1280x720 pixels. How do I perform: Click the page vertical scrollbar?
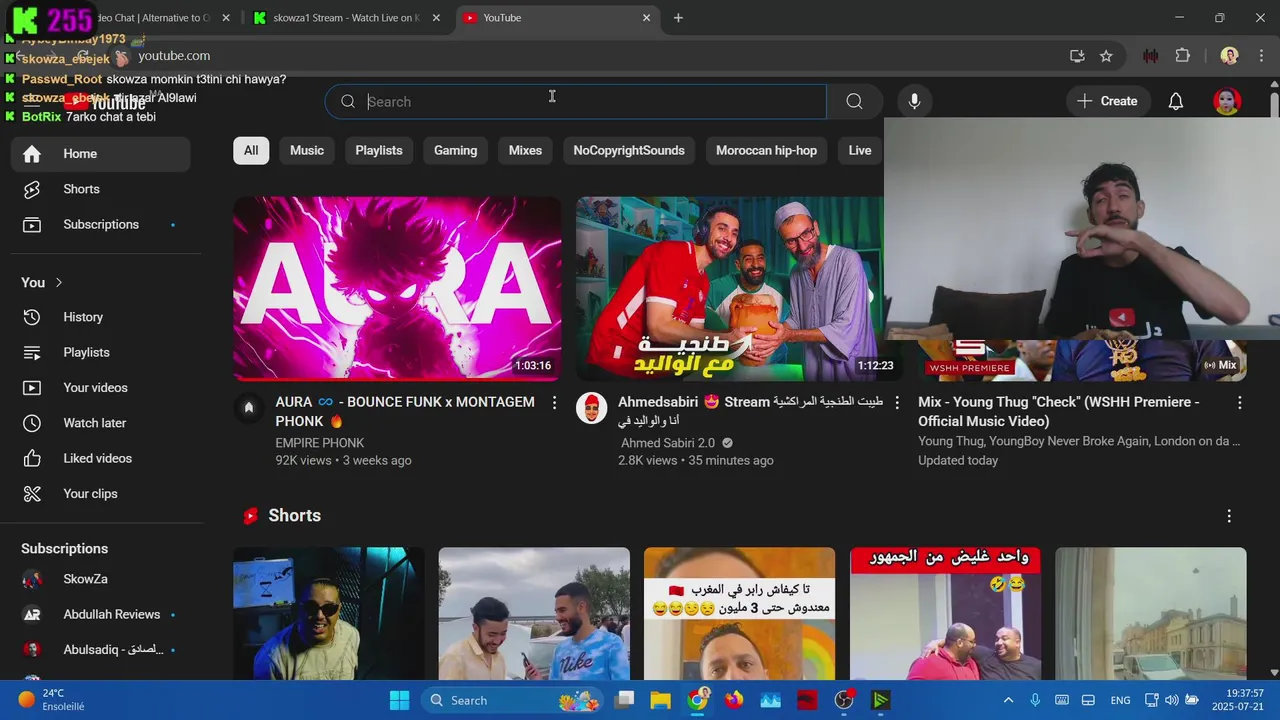point(1274,105)
